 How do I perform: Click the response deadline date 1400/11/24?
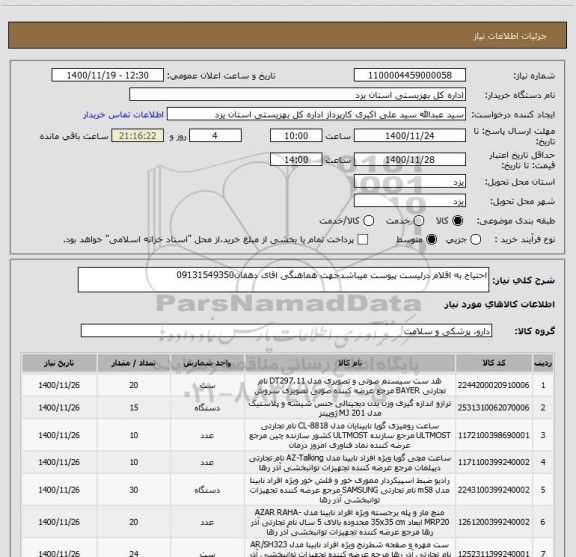tap(410, 136)
